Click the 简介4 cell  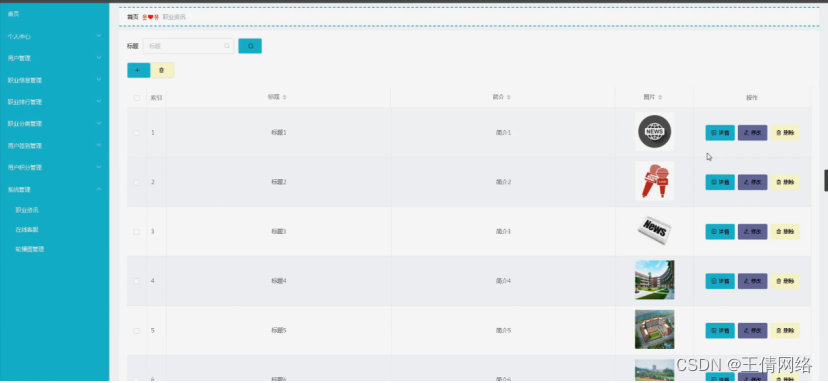pyautogui.click(x=503, y=281)
